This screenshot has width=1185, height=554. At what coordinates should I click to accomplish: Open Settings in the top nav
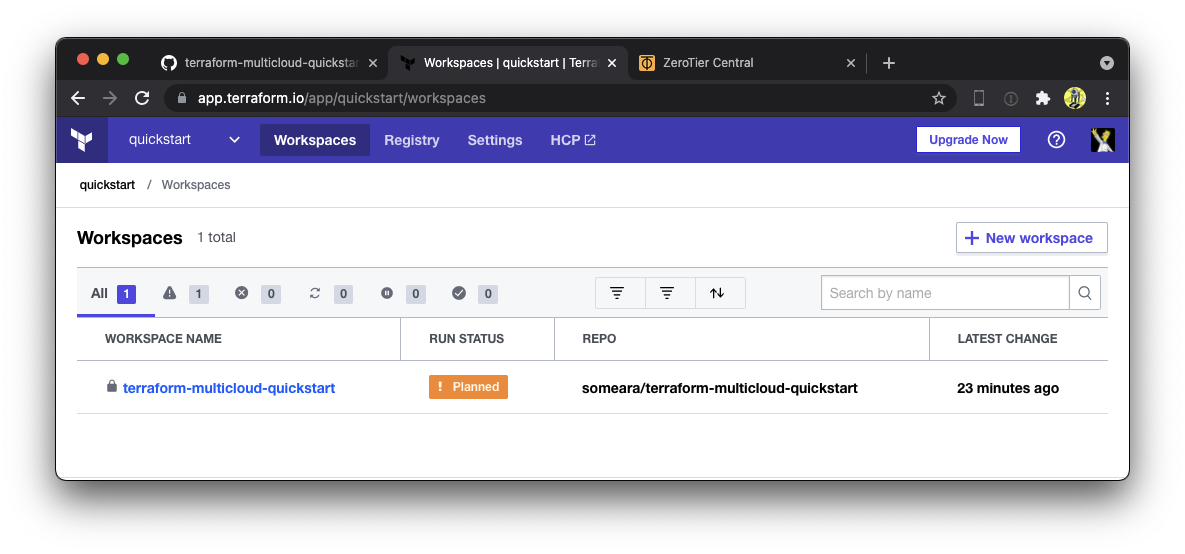pyautogui.click(x=495, y=140)
